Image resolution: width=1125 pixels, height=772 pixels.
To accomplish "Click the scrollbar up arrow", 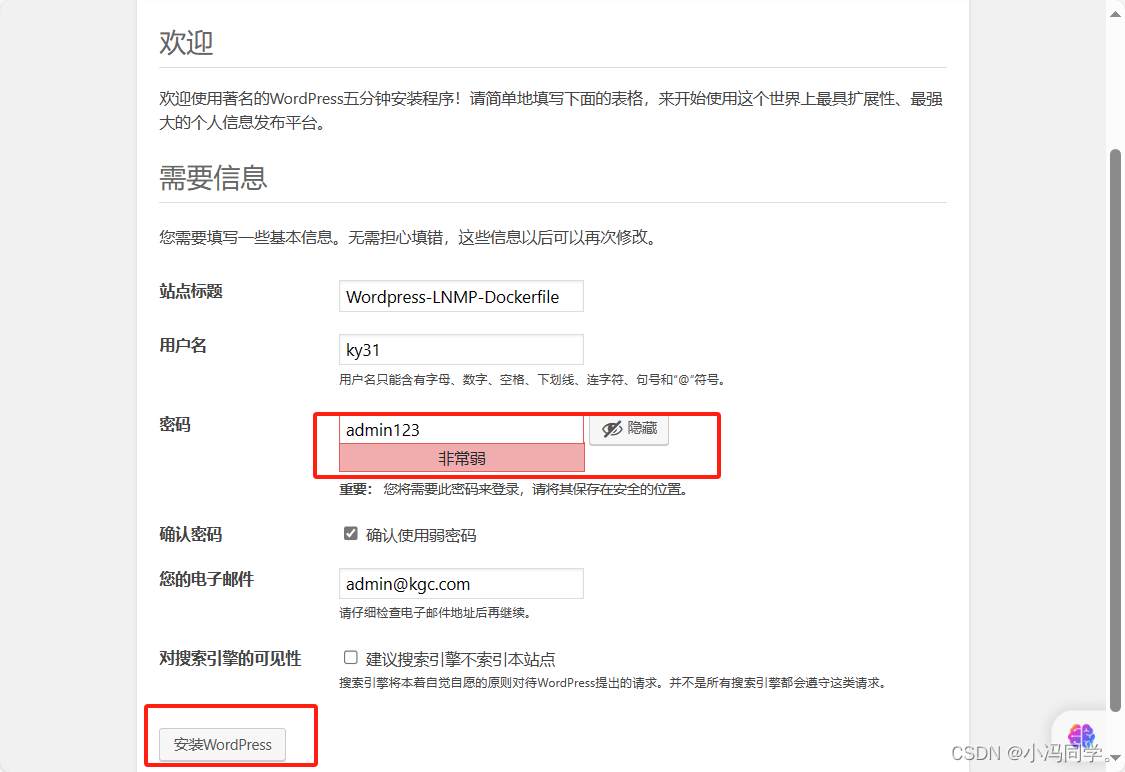I will click(1115, 12).
